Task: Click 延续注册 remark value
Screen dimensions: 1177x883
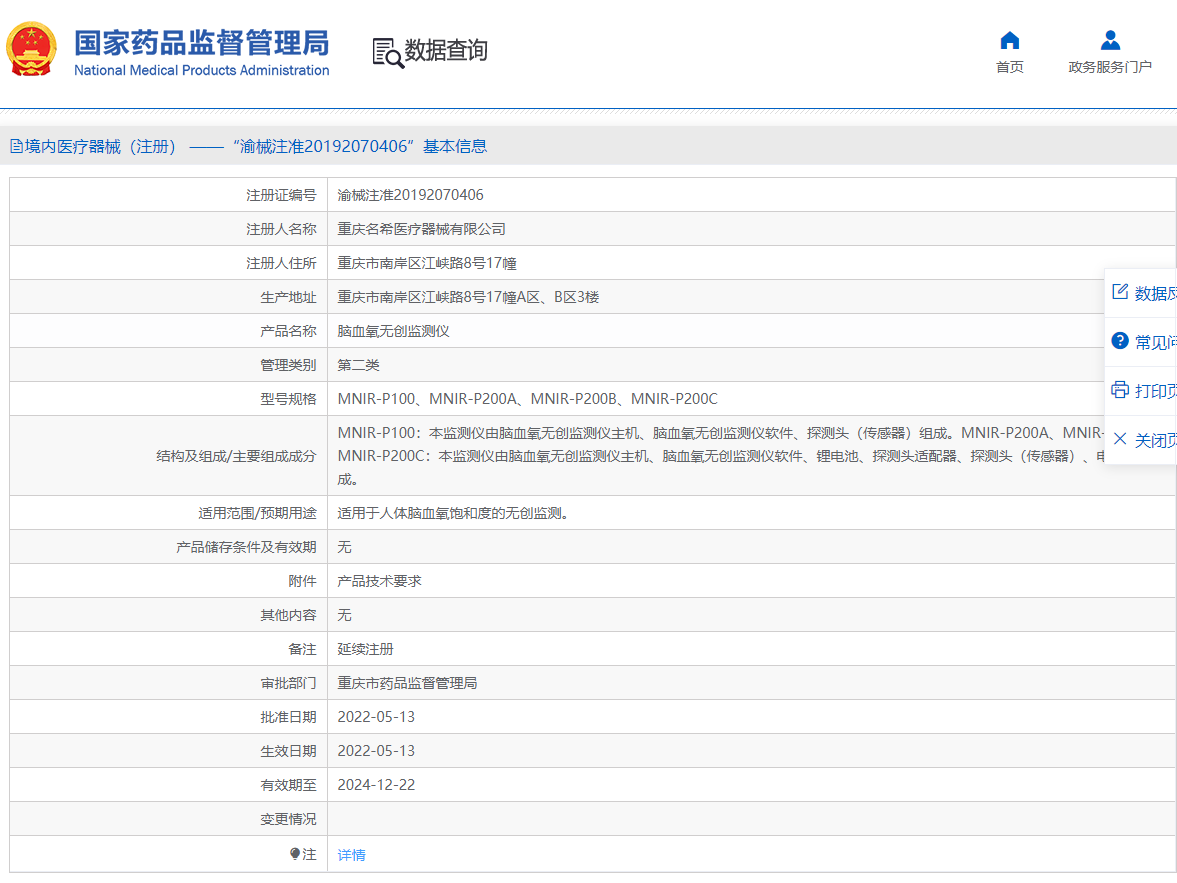Action: (x=365, y=649)
